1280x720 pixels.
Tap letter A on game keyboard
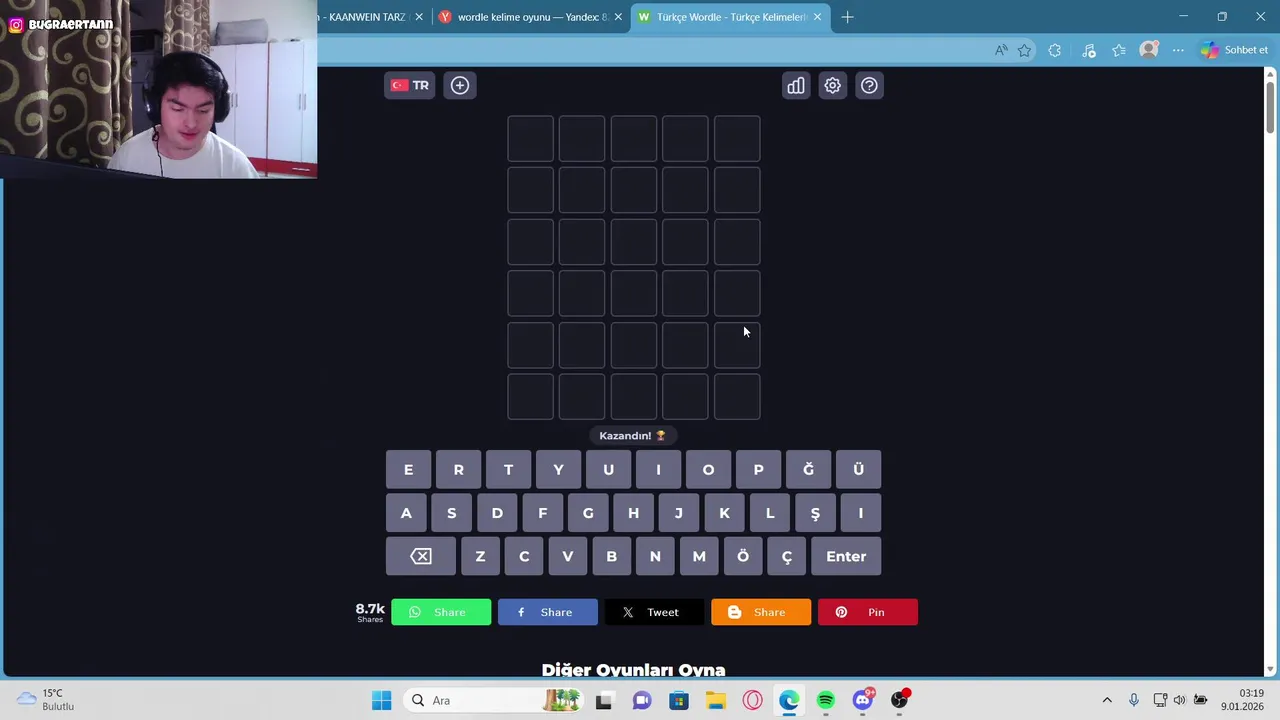[406, 514]
